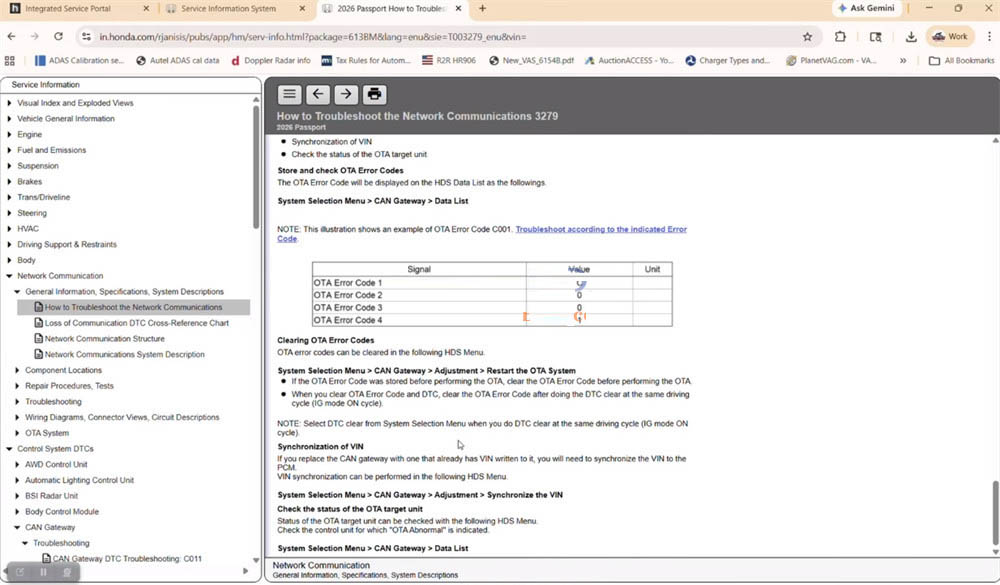
Task: Select the 2026 Passport How to Troubleshoot tab
Action: pos(391,8)
